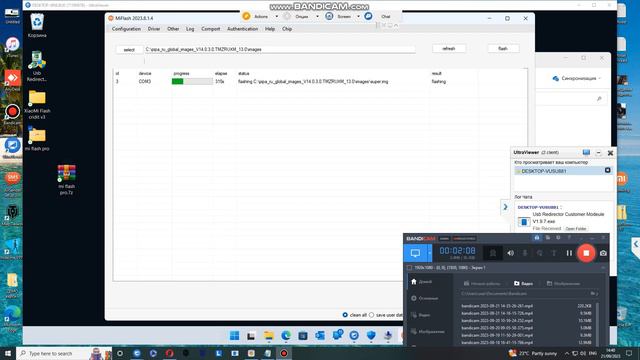This screenshot has width=640, height=360.
Task: Select bandicam 2023-09-21 14-25 video file
Action: 497,306
